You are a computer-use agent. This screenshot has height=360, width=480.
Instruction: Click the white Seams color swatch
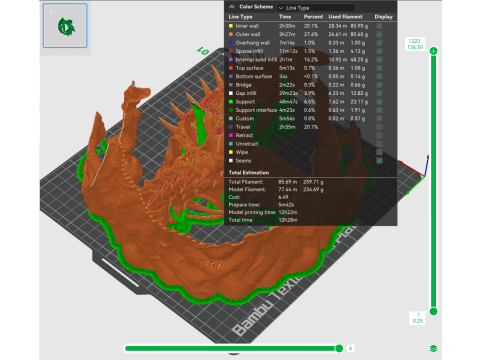[231, 161]
